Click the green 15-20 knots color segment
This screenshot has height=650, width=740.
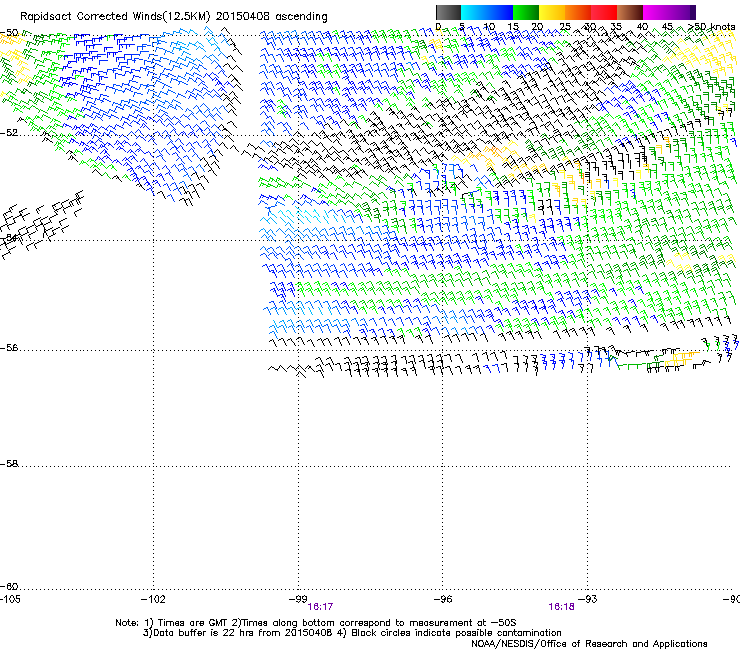[526, 12]
